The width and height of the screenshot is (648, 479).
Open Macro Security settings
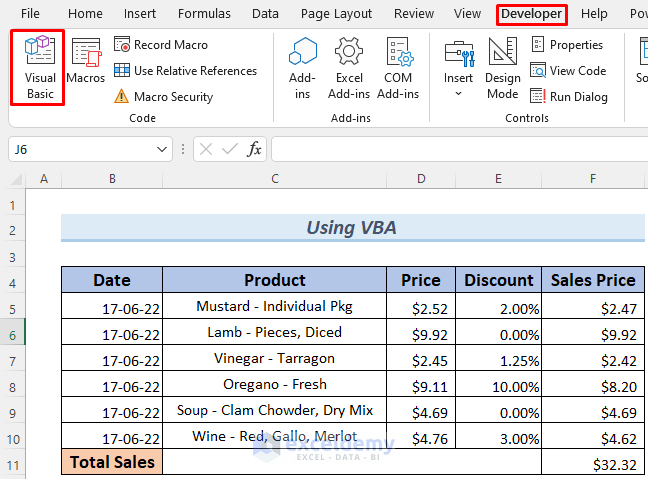pos(163,97)
